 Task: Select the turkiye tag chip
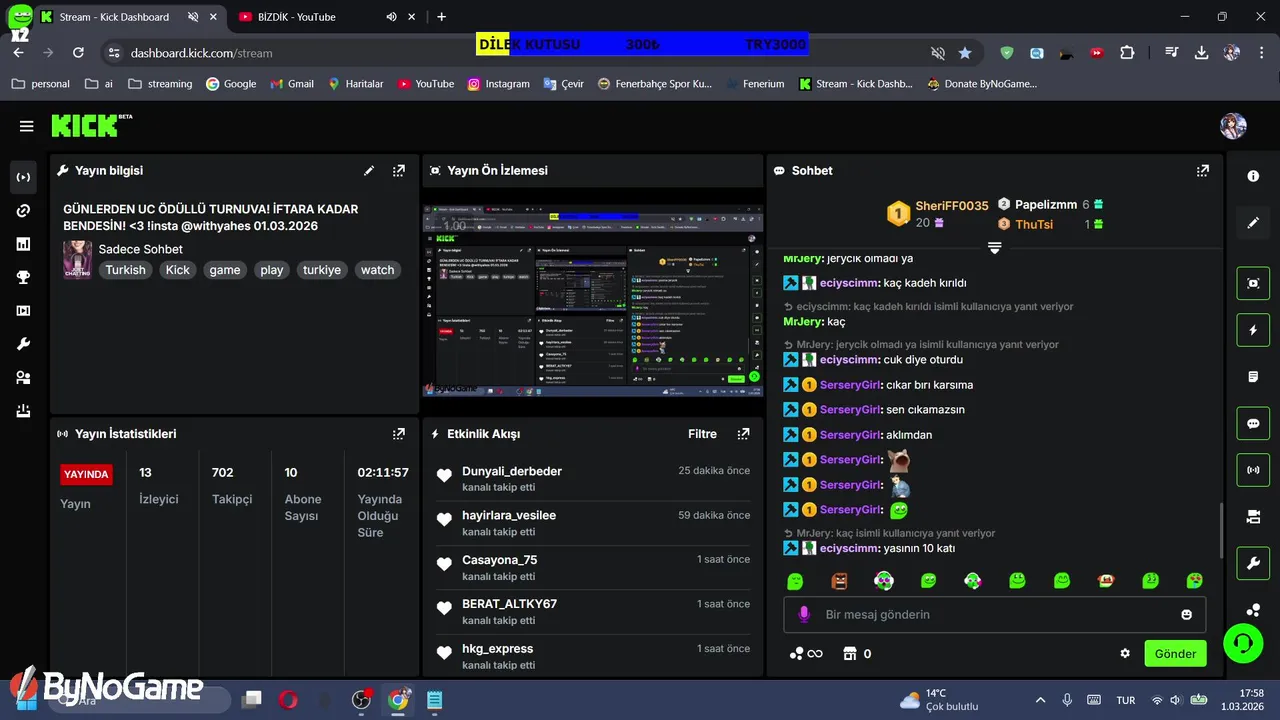(322, 270)
